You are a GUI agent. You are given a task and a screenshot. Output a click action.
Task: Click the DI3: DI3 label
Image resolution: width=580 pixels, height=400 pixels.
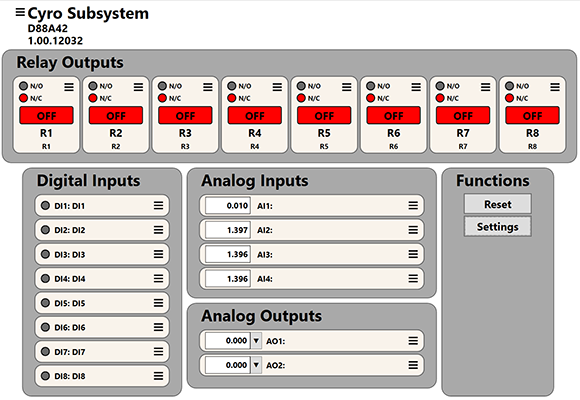(x=70, y=255)
